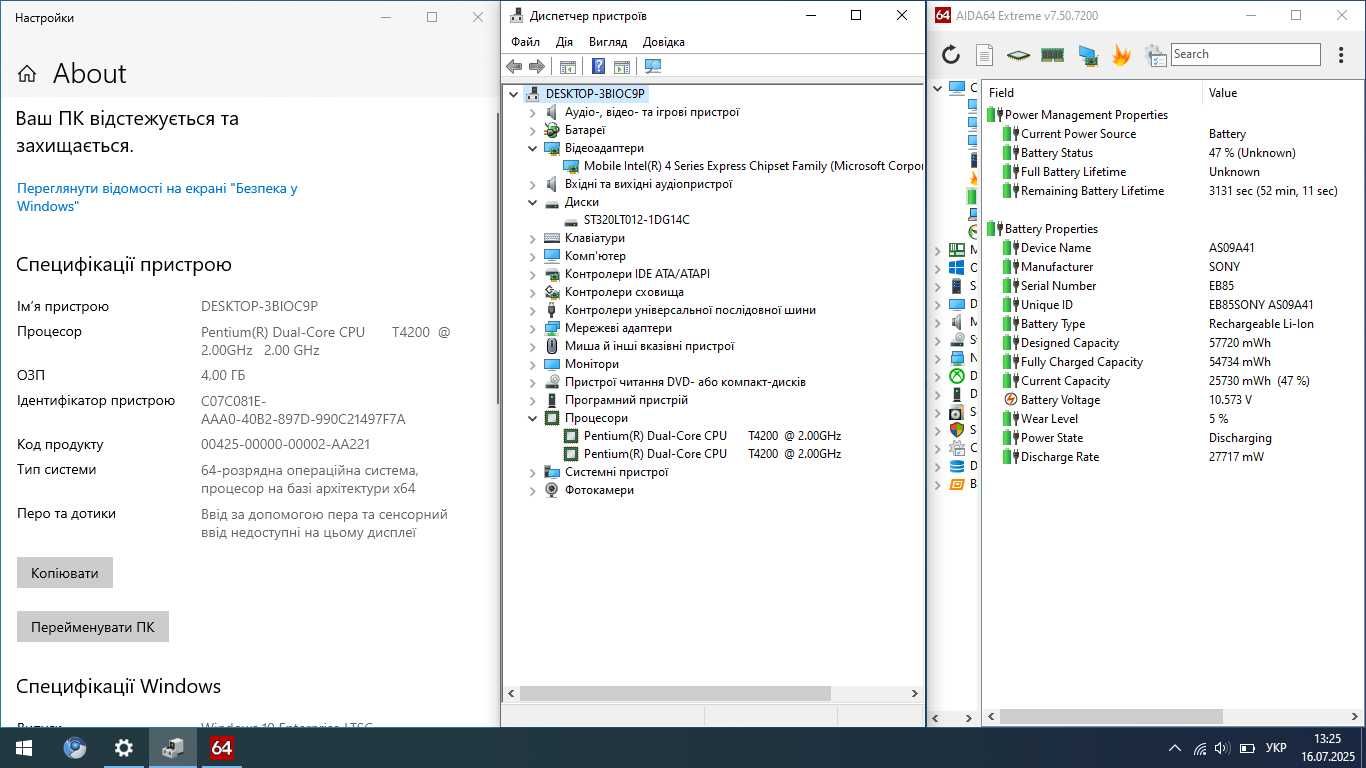Click the AIDA64 Refresh icon
Viewport: 1366px width, 768px height.
pos(951,55)
